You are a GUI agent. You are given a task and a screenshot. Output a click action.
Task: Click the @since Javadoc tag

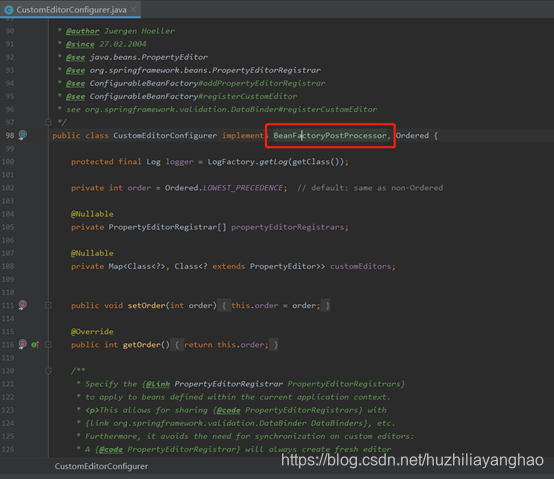pyautogui.click(x=80, y=44)
